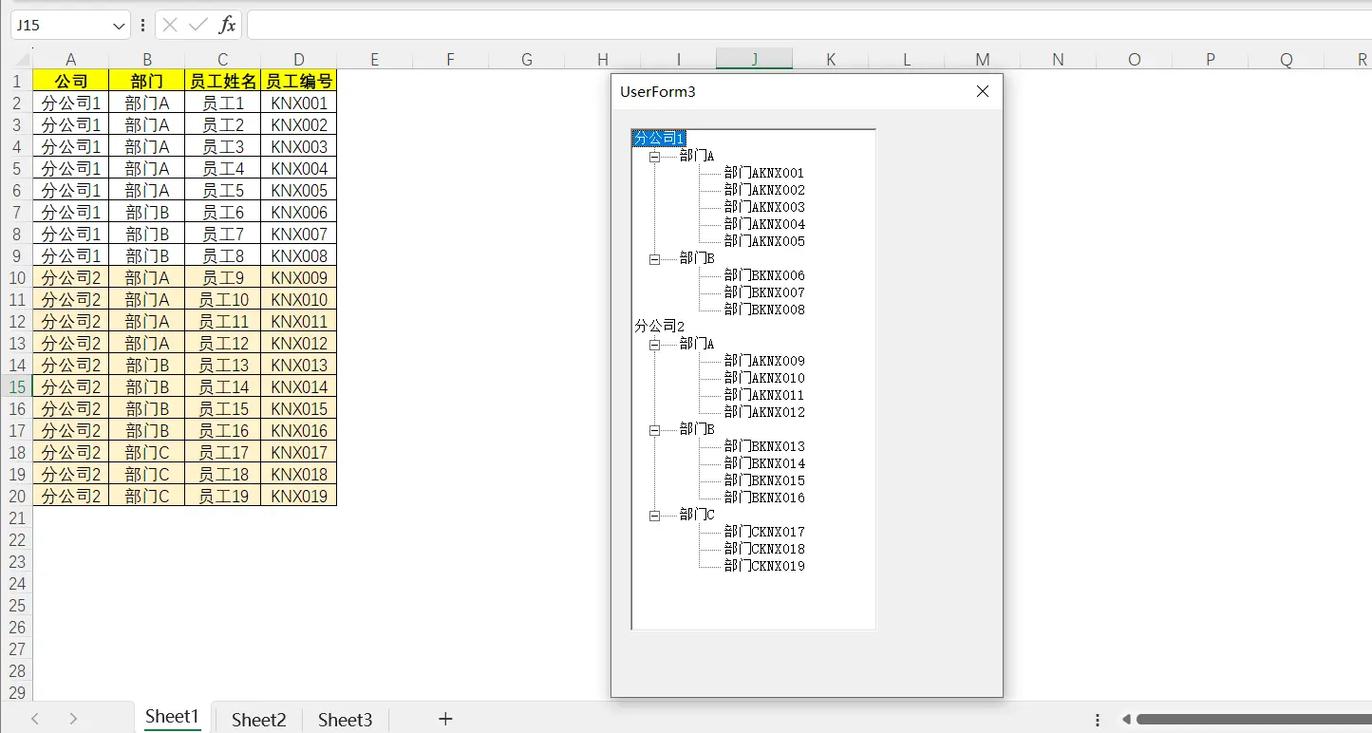
Task: Click the next sheet navigation arrow
Action: (73, 718)
